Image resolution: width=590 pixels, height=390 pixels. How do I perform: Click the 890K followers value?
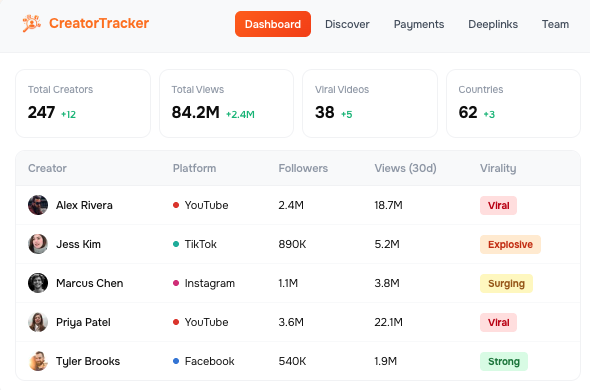click(x=292, y=244)
